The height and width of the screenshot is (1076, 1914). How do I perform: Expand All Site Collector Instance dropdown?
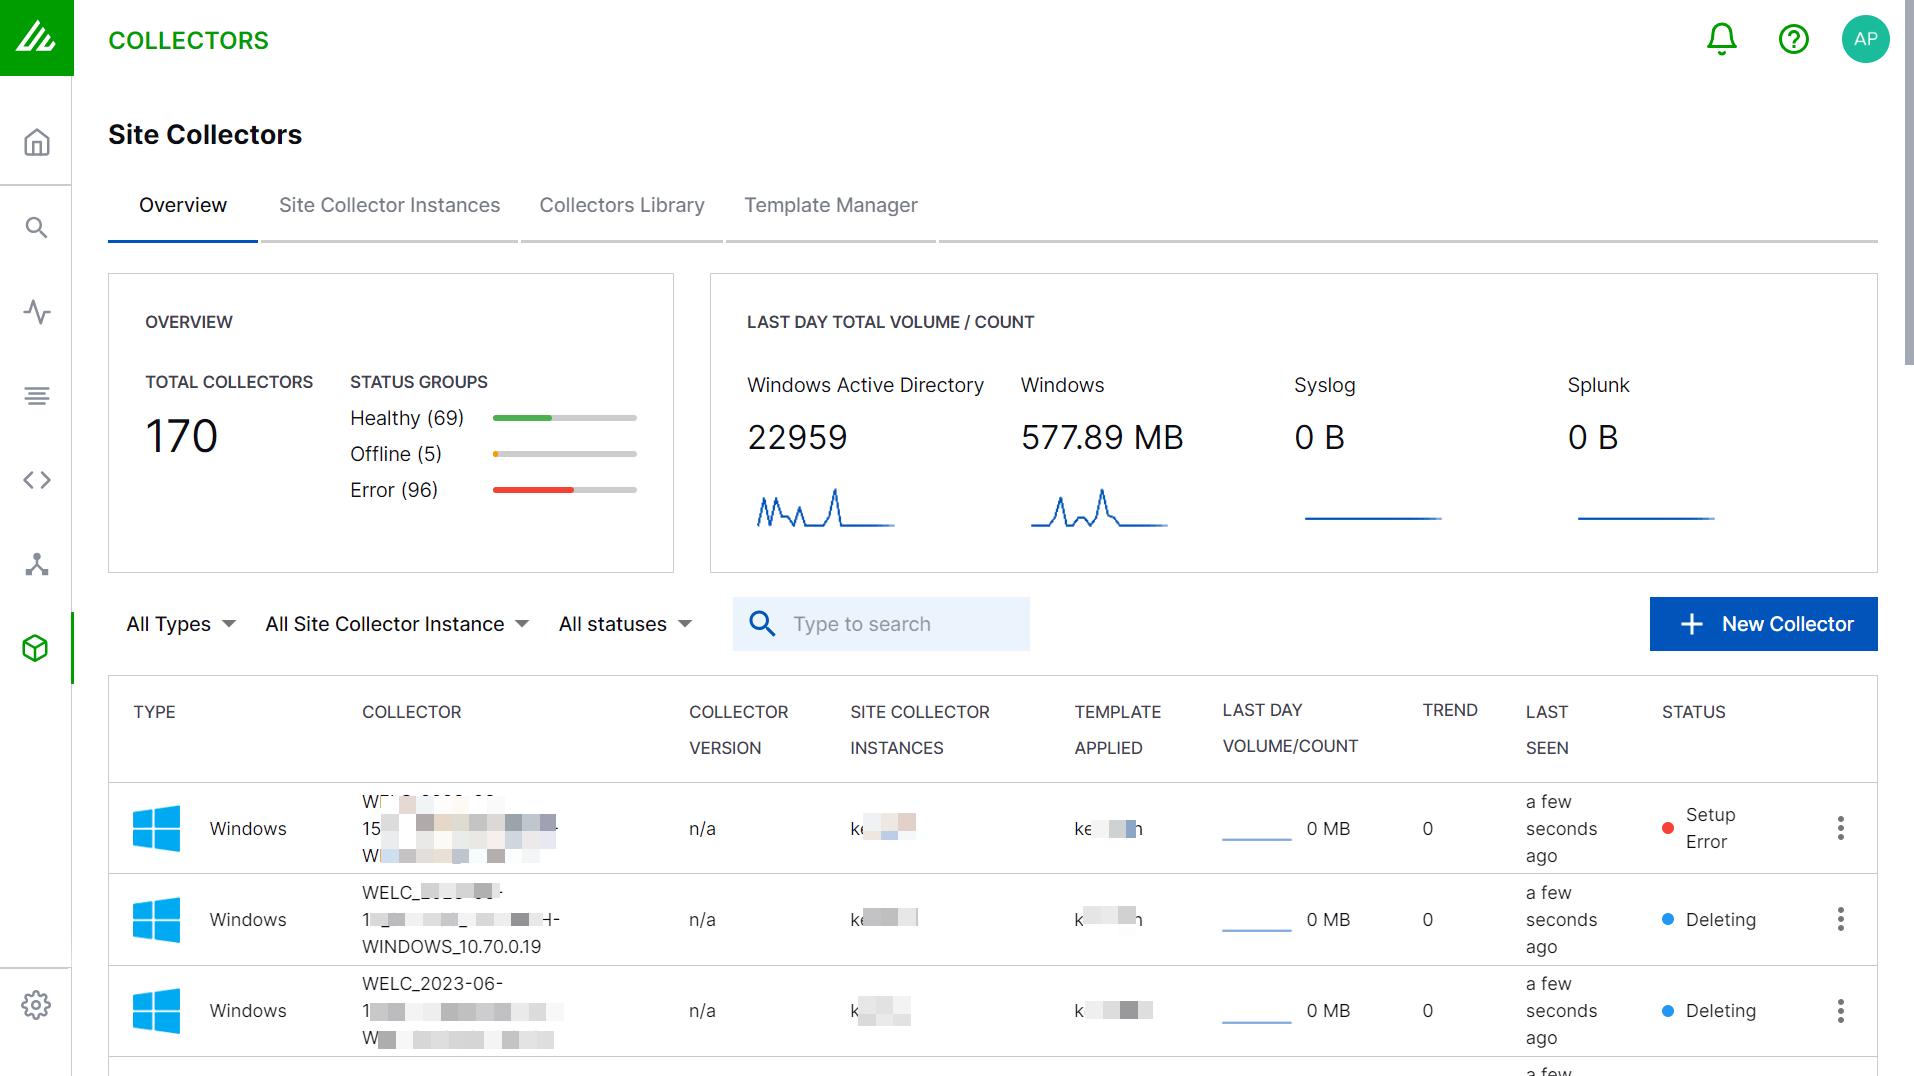[396, 624]
